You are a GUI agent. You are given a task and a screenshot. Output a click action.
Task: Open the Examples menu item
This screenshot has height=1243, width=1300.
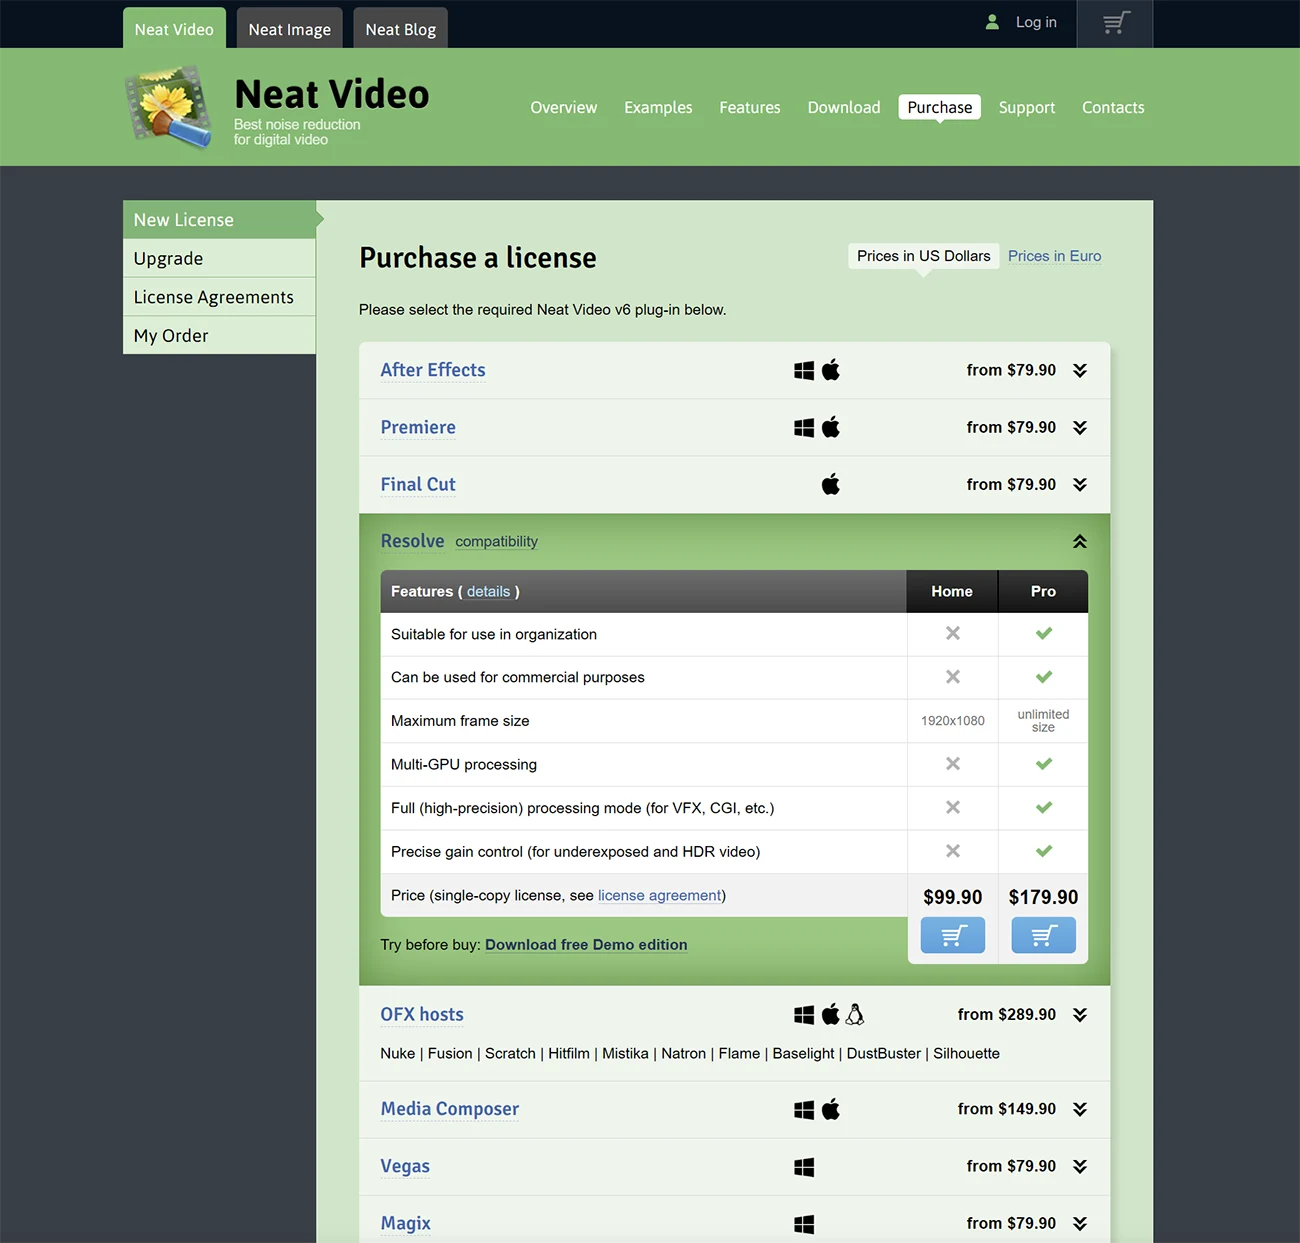pyautogui.click(x=658, y=107)
